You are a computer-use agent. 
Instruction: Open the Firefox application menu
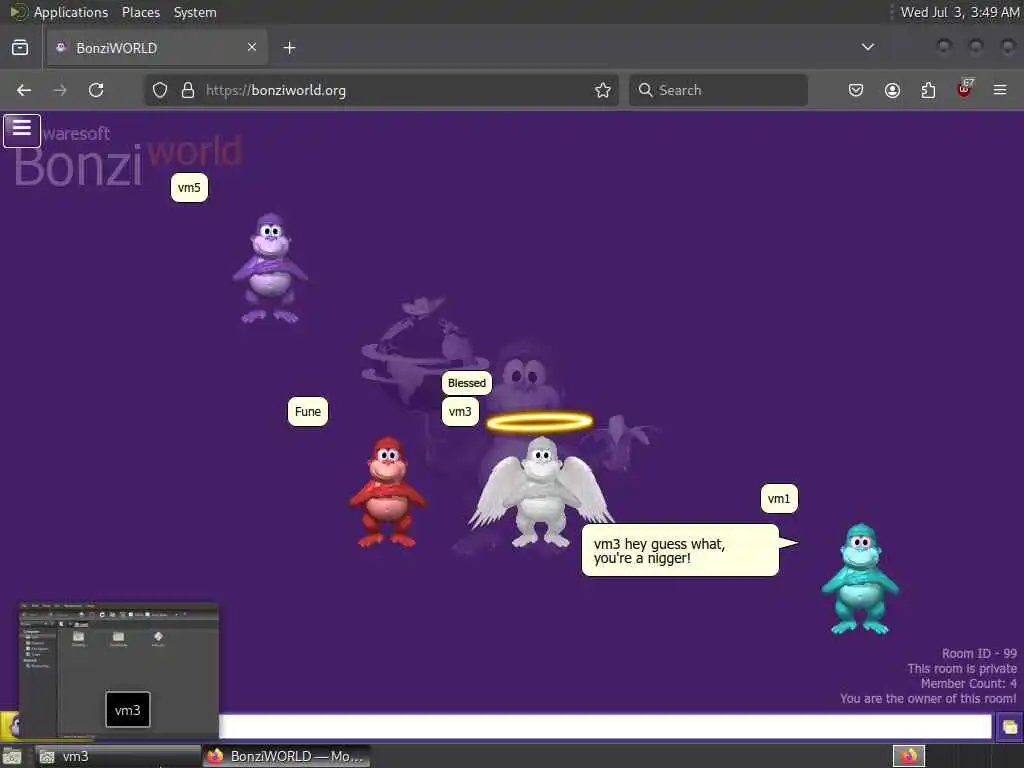pyautogui.click(x=1000, y=90)
